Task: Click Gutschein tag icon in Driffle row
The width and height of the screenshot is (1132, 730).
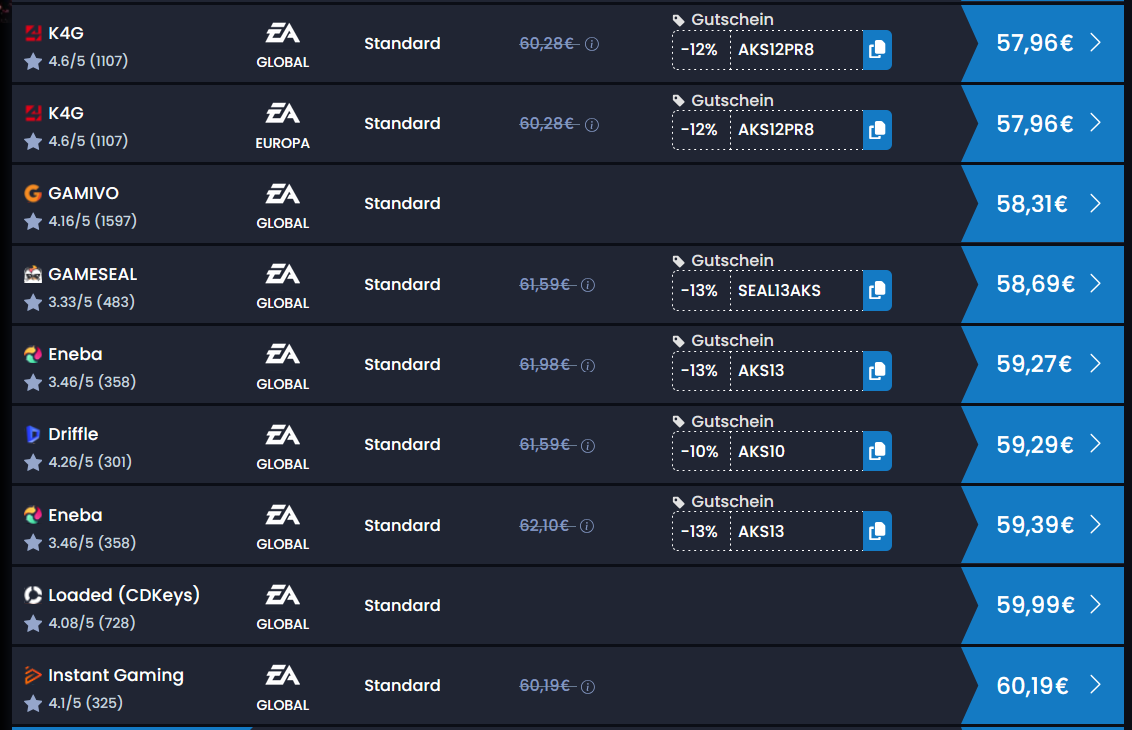Action: (x=679, y=422)
